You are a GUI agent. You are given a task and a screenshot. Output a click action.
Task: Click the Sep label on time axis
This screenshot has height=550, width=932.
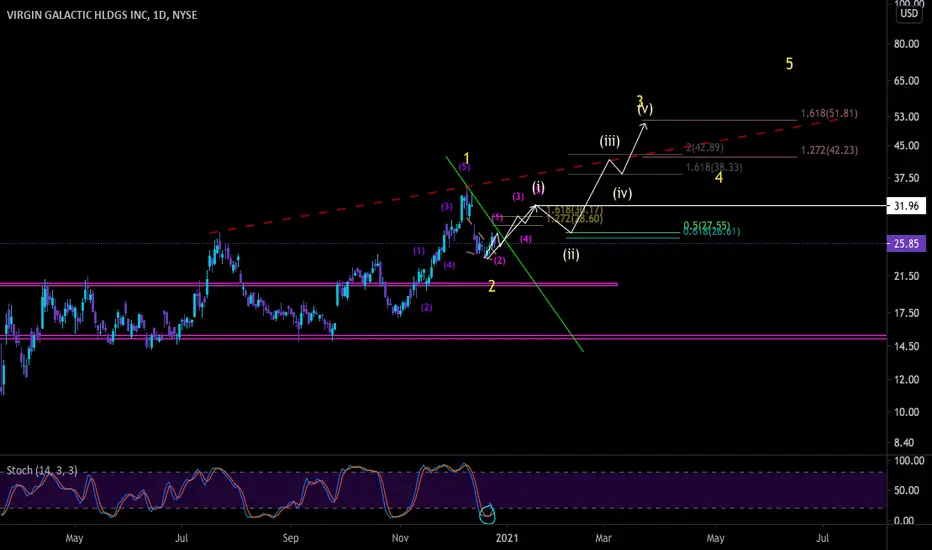[291, 538]
